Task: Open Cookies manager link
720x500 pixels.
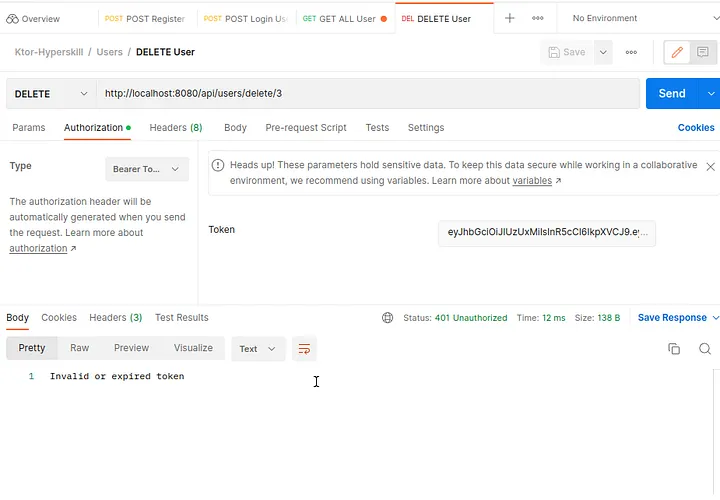Action: coord(696,128)
